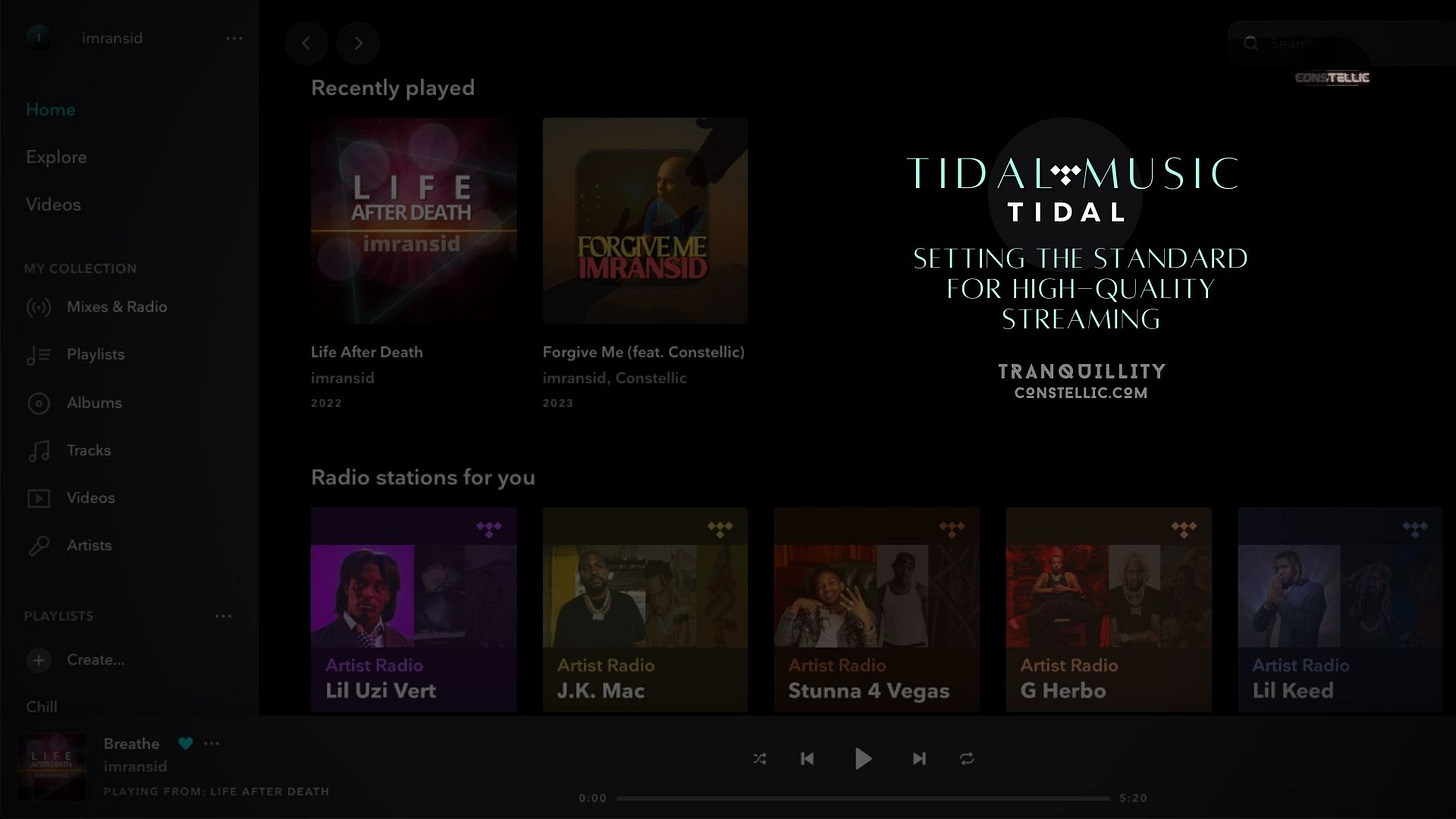Focus the Search input field
Image resolution: width=1456 pixels, height=819 pixels.
pos(1342,44)
